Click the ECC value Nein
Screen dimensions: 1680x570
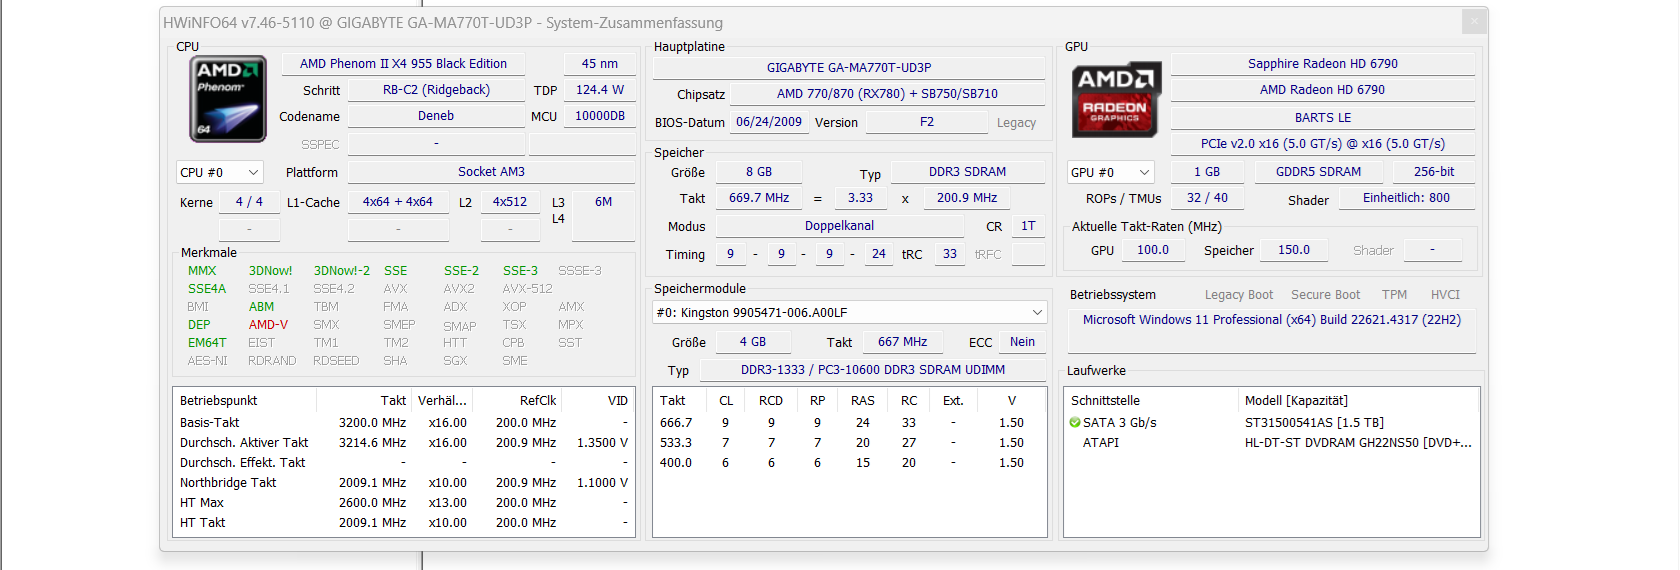coord(1023,342)
